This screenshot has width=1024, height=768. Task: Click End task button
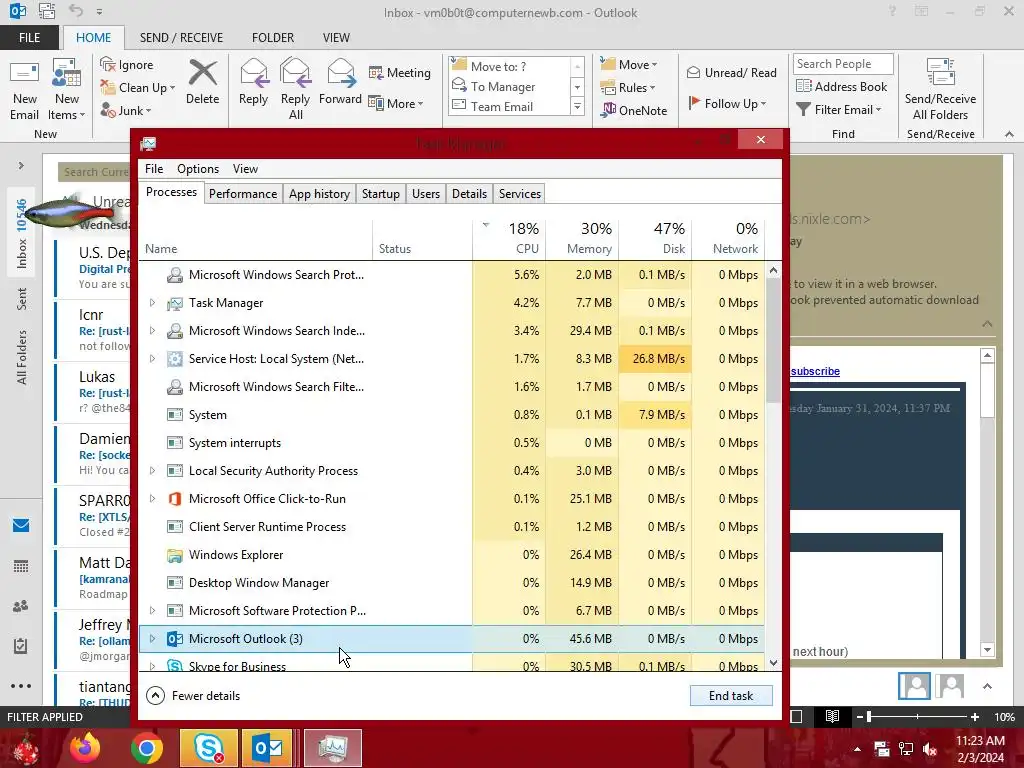point(731,696)
